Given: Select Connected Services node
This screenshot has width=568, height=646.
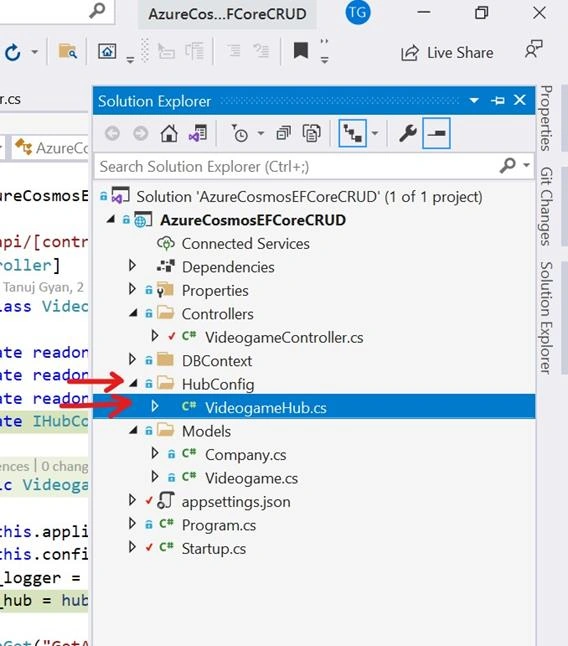Looking at the screenshot, I should 245,244.
